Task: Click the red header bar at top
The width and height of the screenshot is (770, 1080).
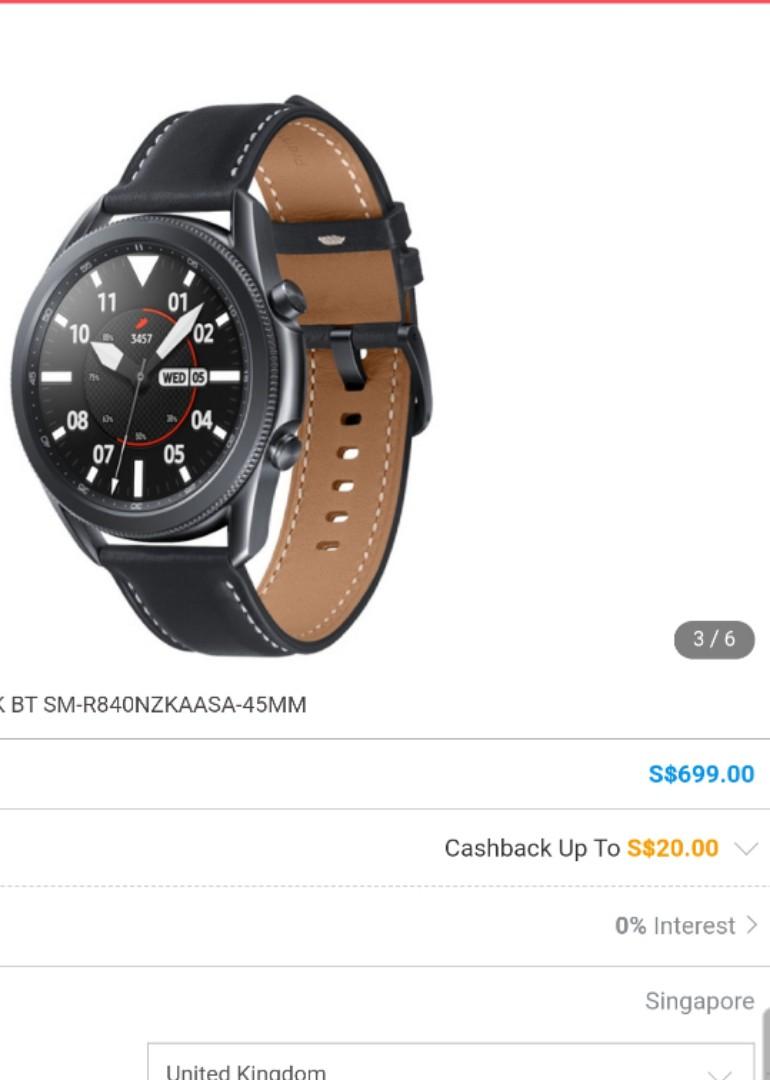Action: point(385,1)
